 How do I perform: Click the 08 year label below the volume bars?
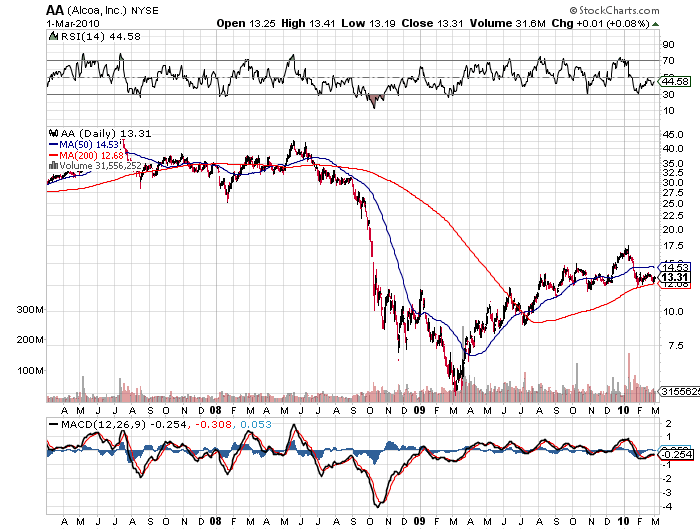[215, 410]
